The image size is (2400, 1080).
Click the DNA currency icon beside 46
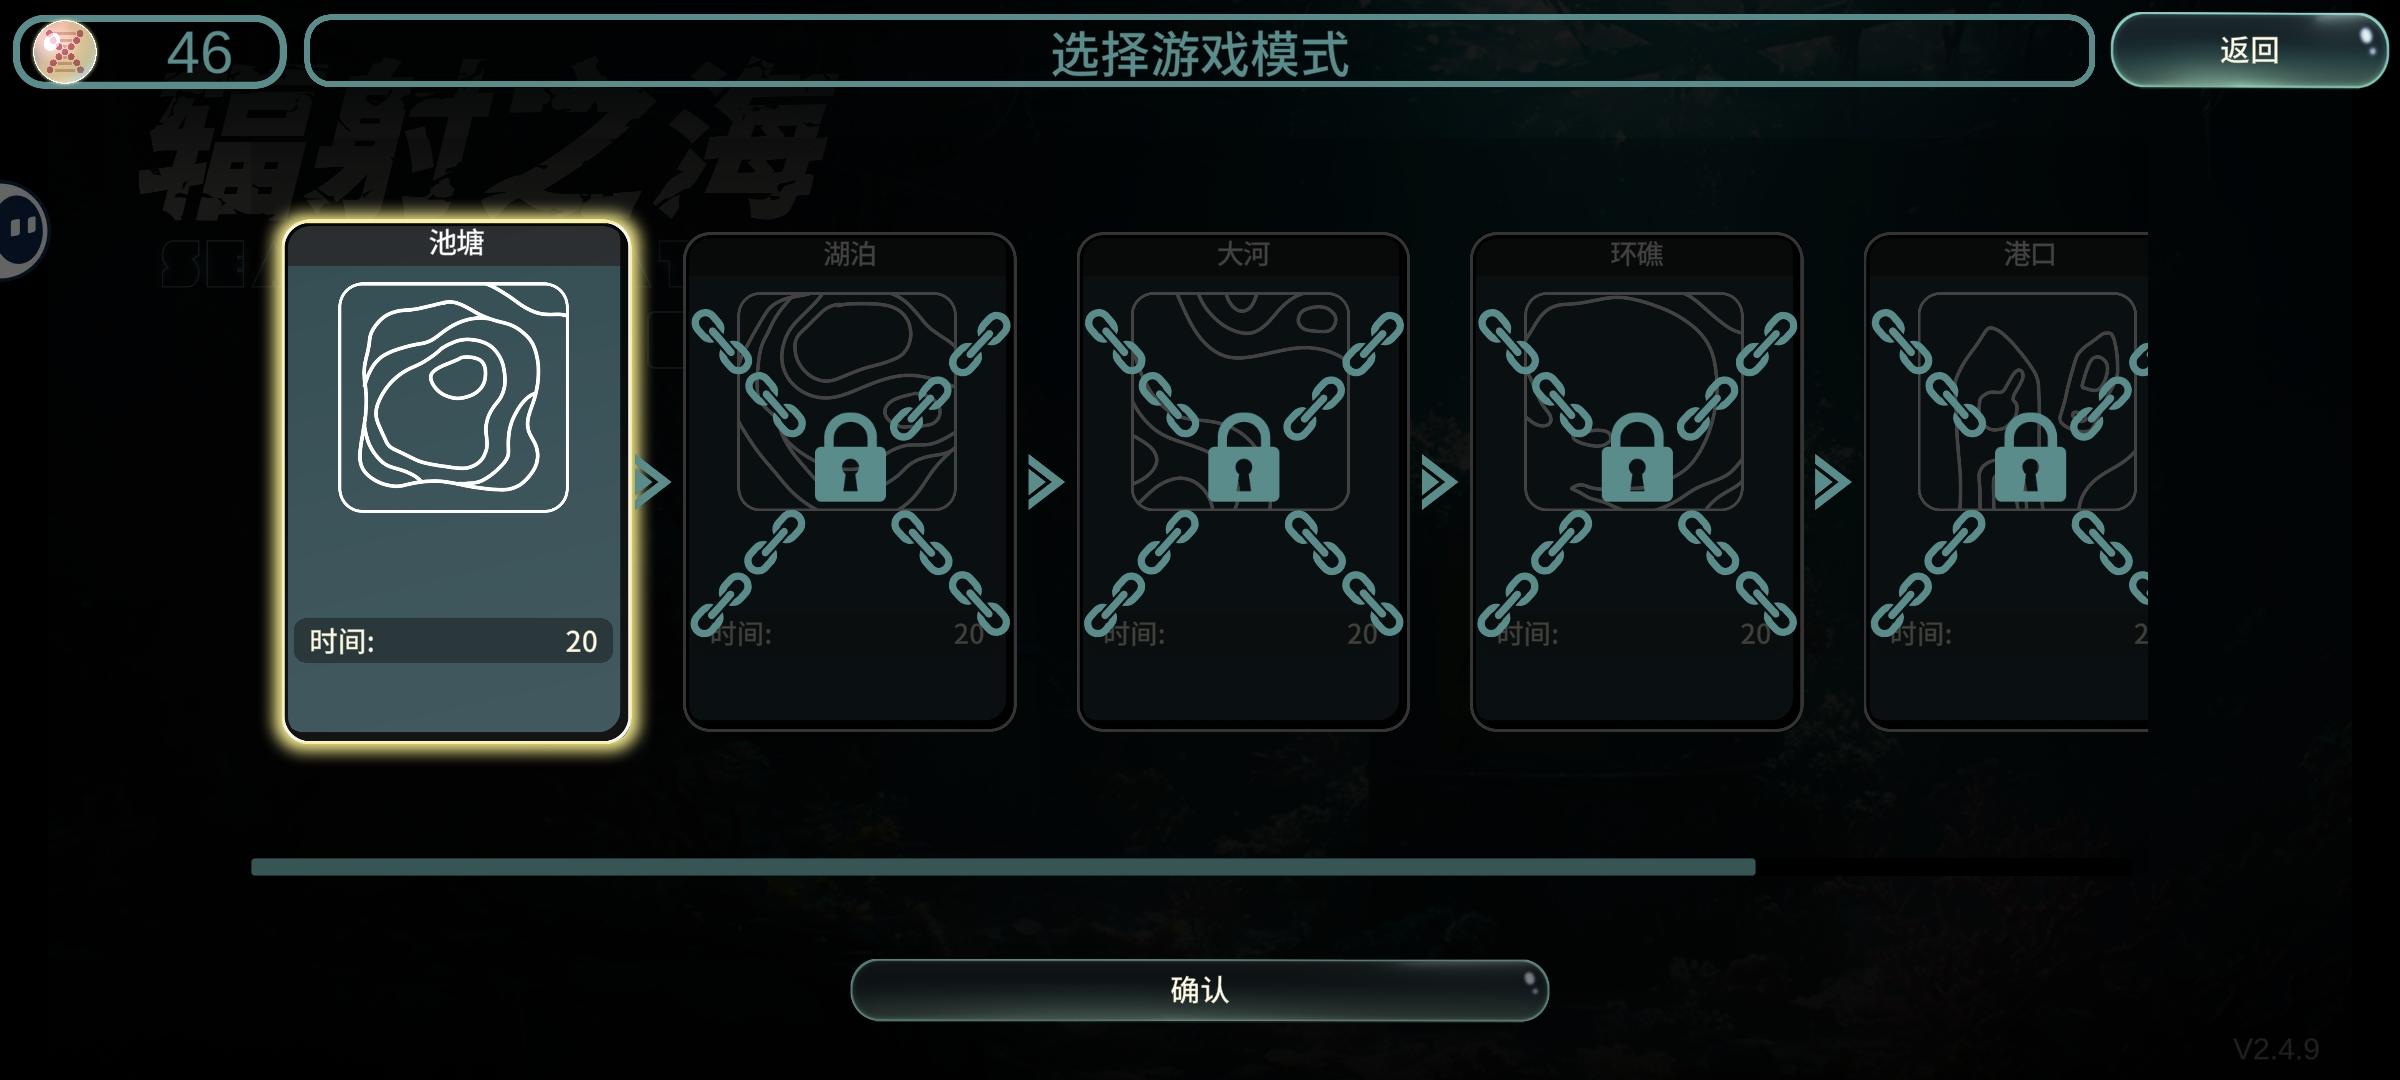65,51
